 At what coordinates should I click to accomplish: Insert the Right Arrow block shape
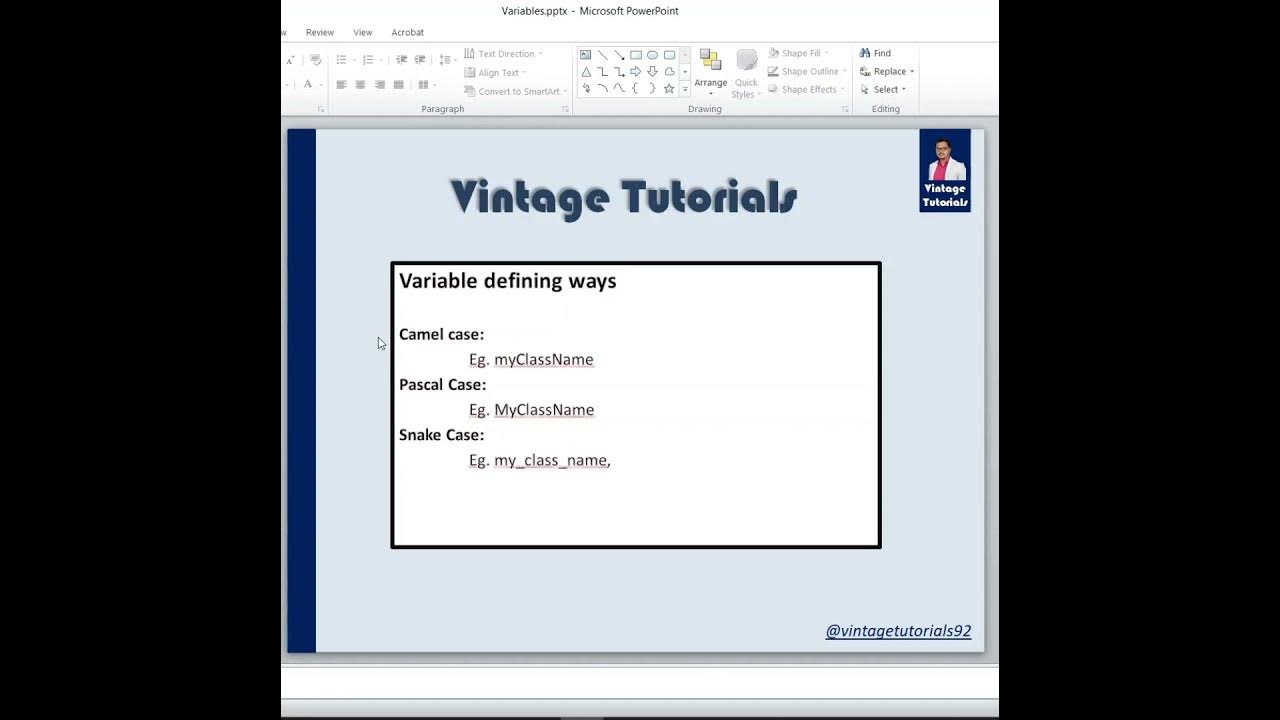(636, 72)
